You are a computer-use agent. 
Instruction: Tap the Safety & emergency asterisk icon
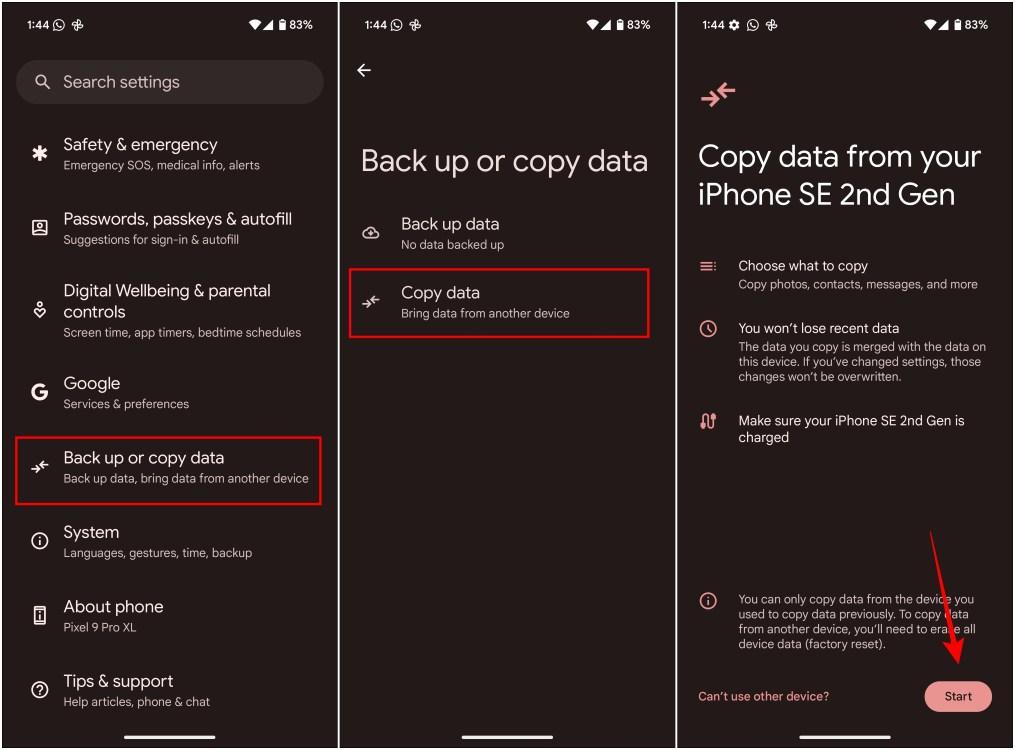coord(39,153)
